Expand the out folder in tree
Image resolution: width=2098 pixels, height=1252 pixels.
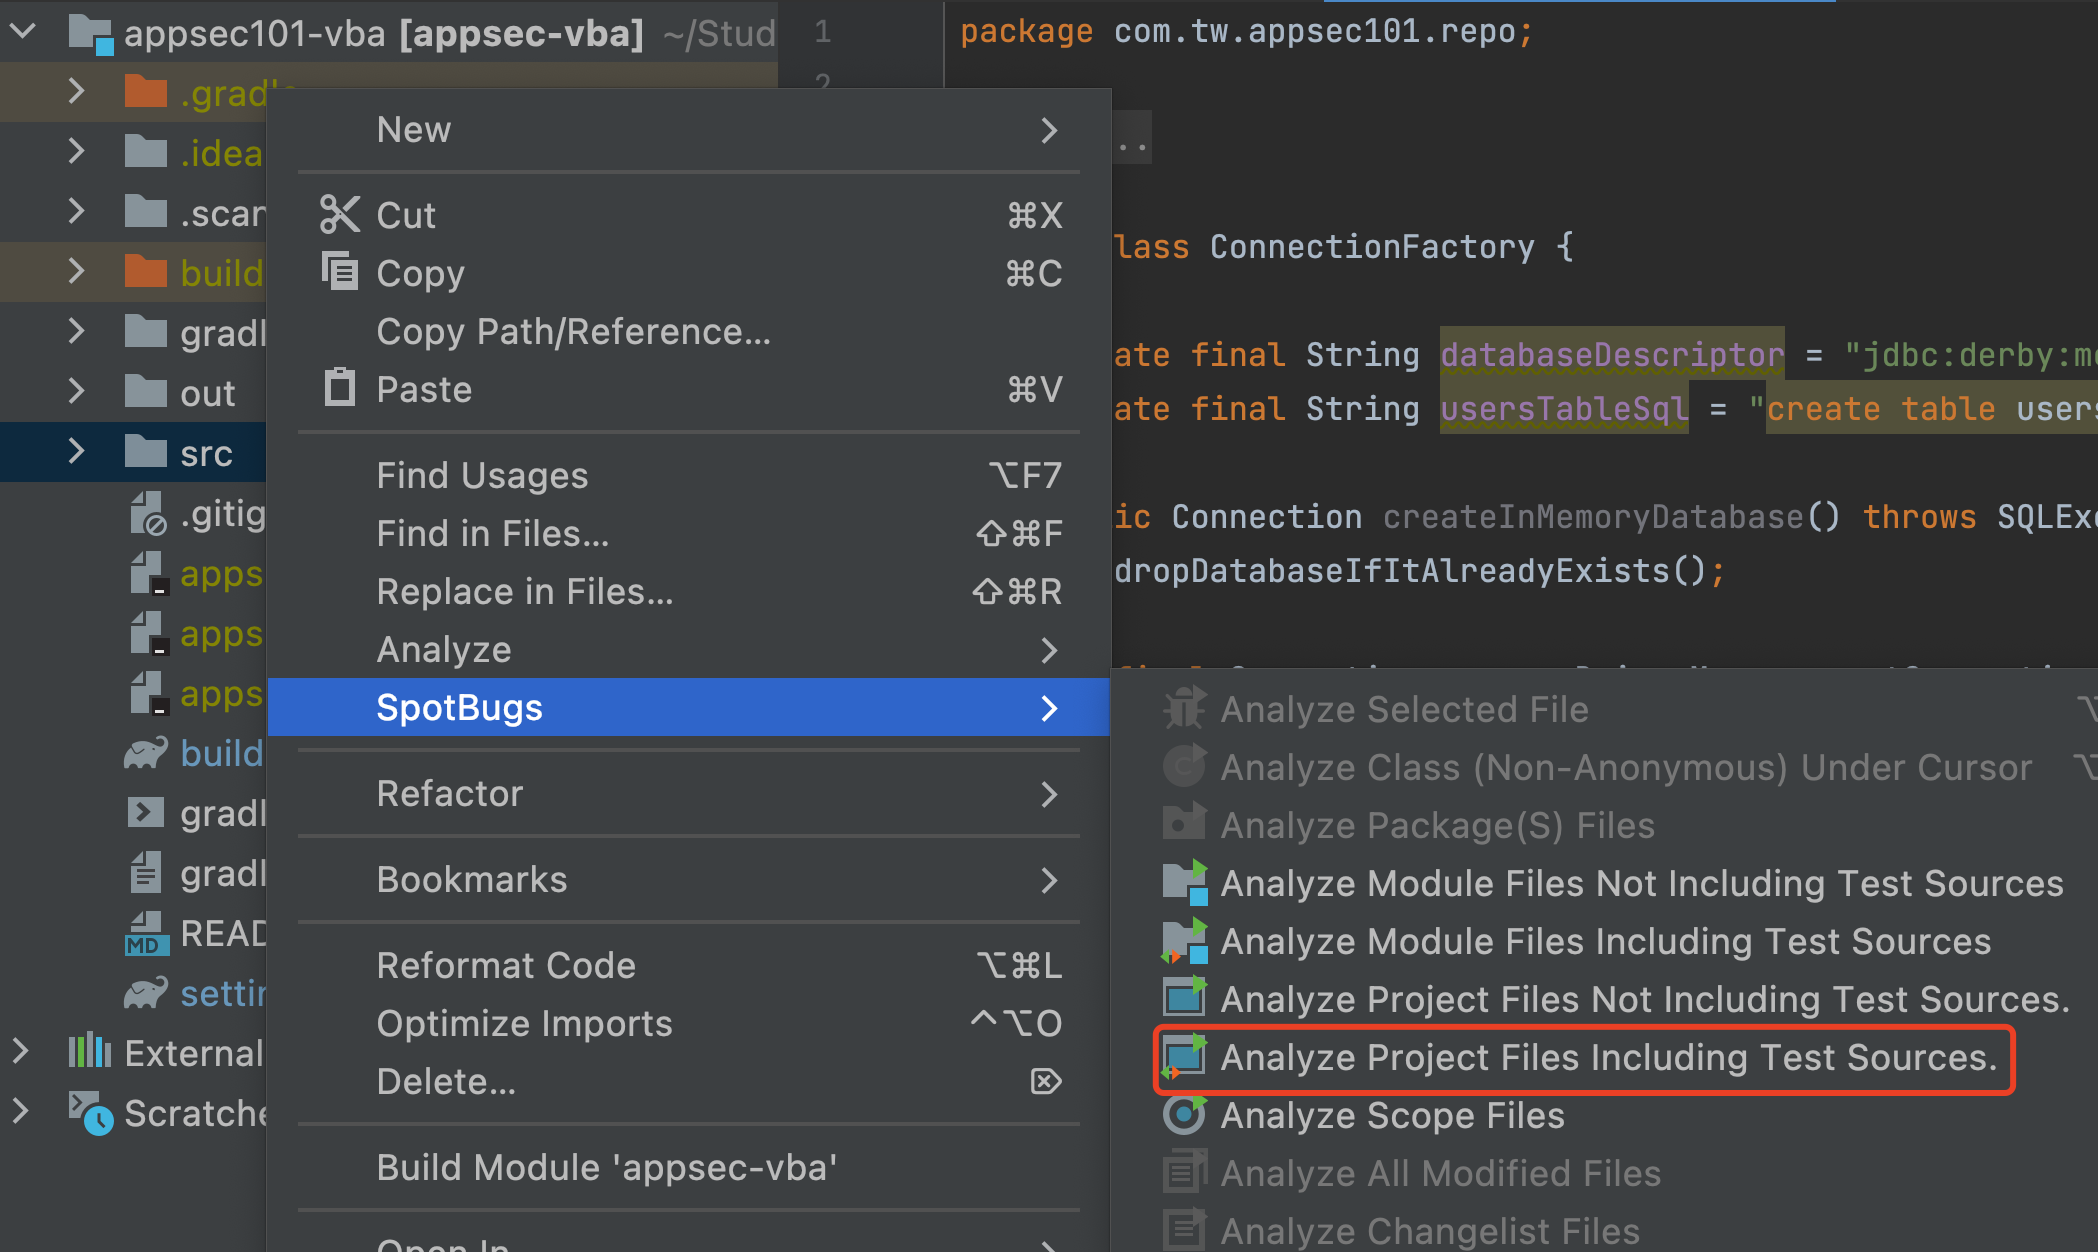pos(76,392)
